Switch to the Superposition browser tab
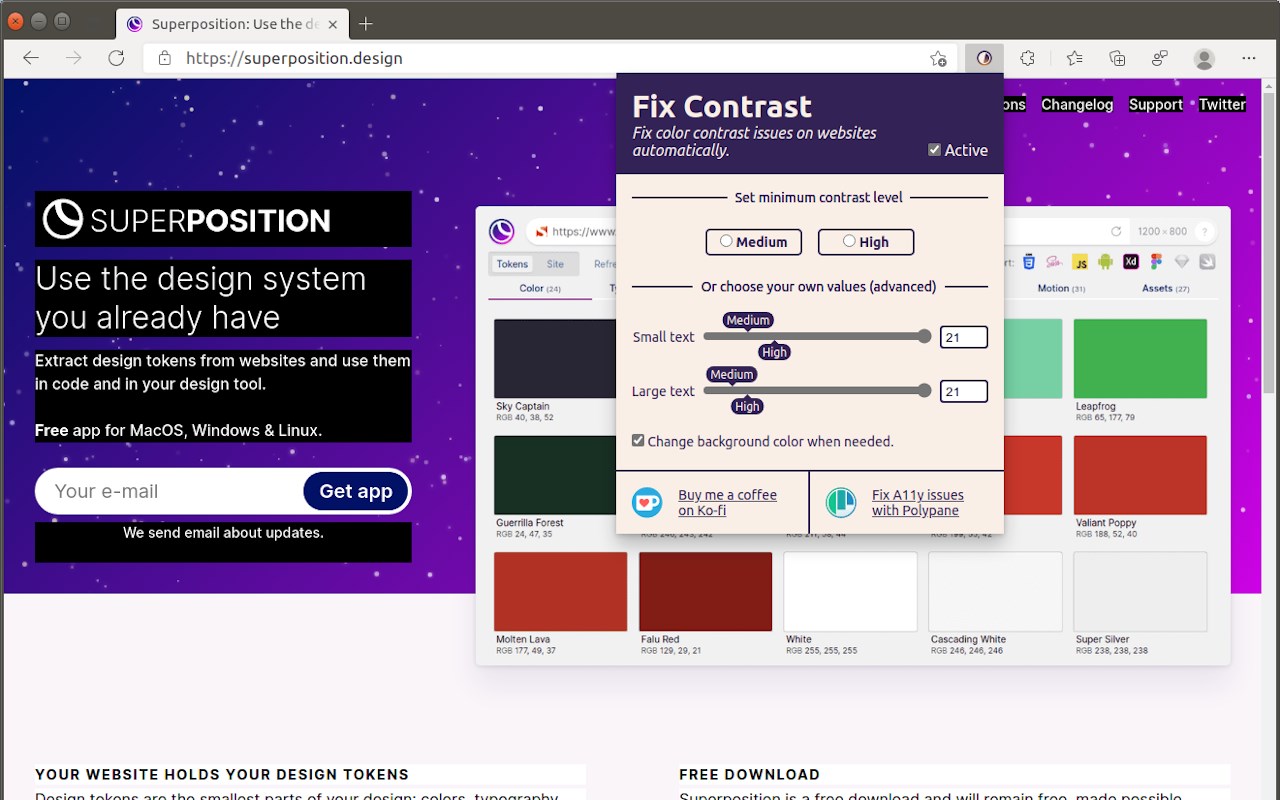This screenshot has height=800, width=1280. pyautogui.click(x=230, y=23)
